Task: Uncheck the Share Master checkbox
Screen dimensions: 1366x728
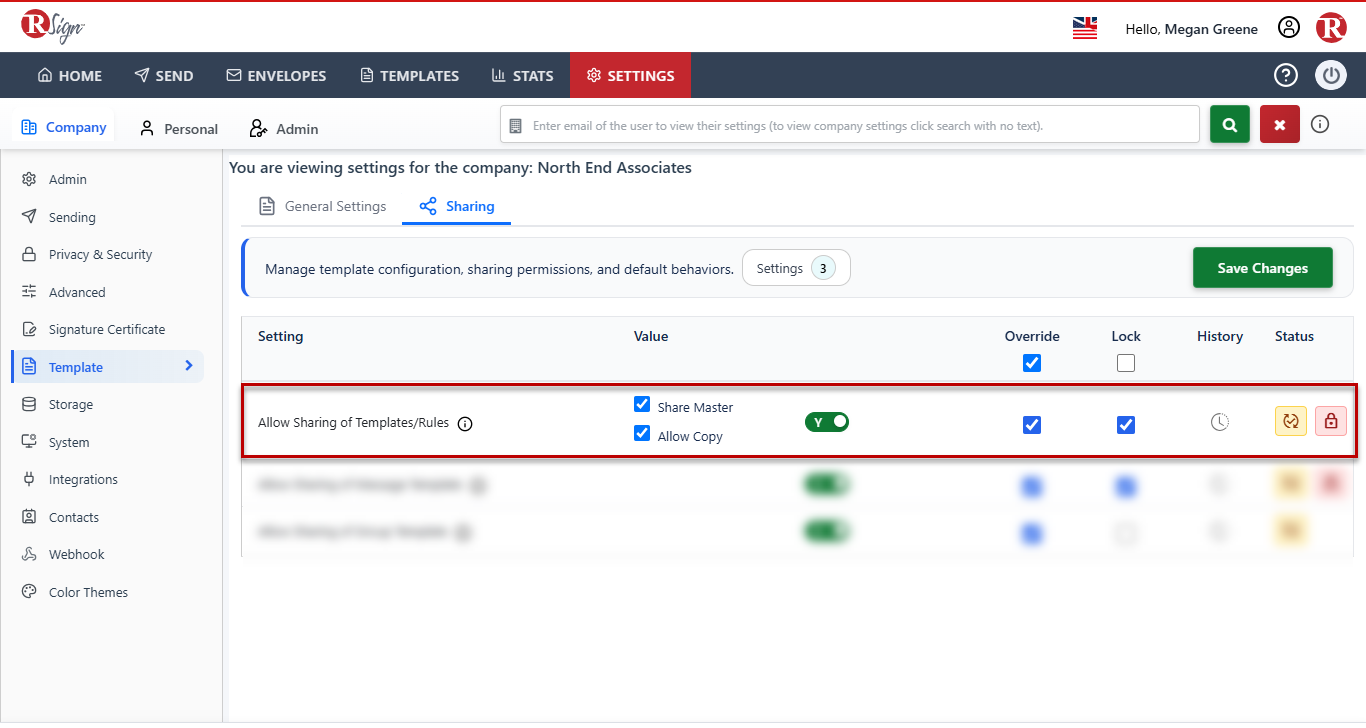Action: pos(642,405)
